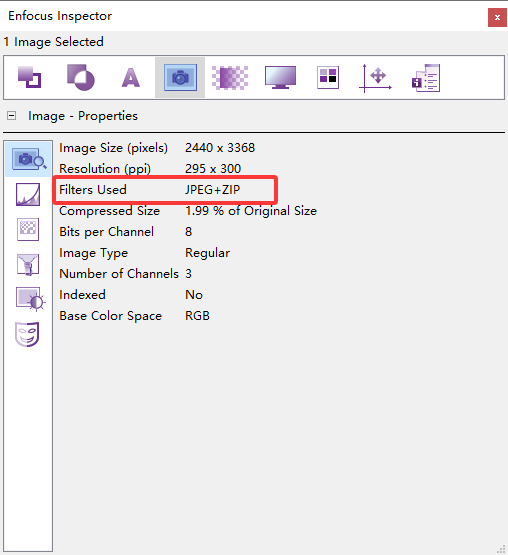
Task: Click the 'Image - Properties' heading
Action: pos(83,116)
